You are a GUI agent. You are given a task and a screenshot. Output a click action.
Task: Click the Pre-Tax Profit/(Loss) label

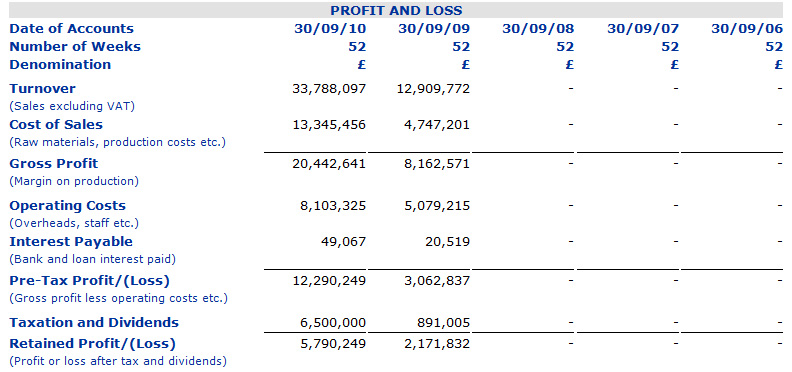point(89,281)
